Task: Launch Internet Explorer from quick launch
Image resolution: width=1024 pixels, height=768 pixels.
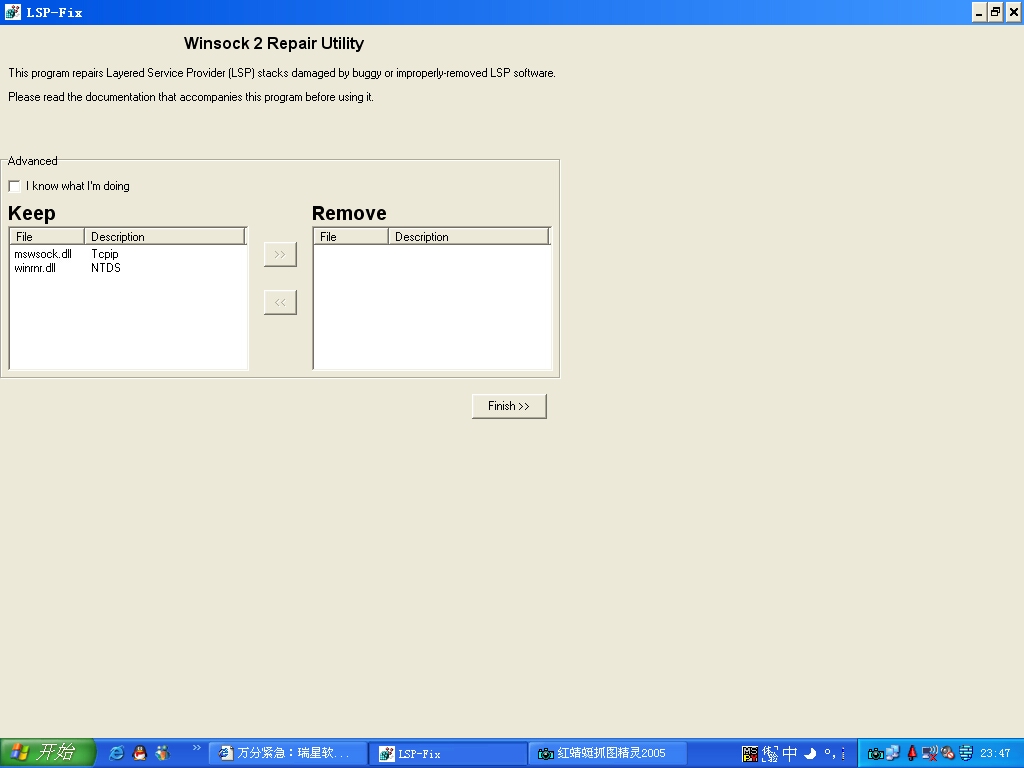Action: pos(116,753)
